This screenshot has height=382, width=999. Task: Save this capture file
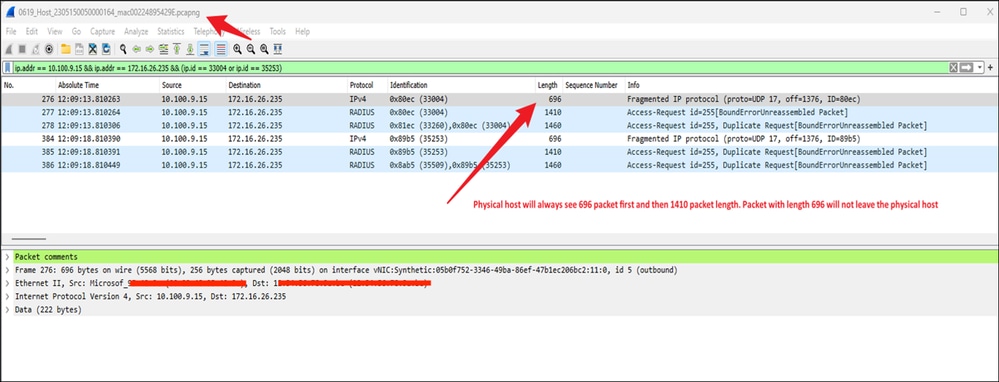pyautogui.click(x=80, y=49)
